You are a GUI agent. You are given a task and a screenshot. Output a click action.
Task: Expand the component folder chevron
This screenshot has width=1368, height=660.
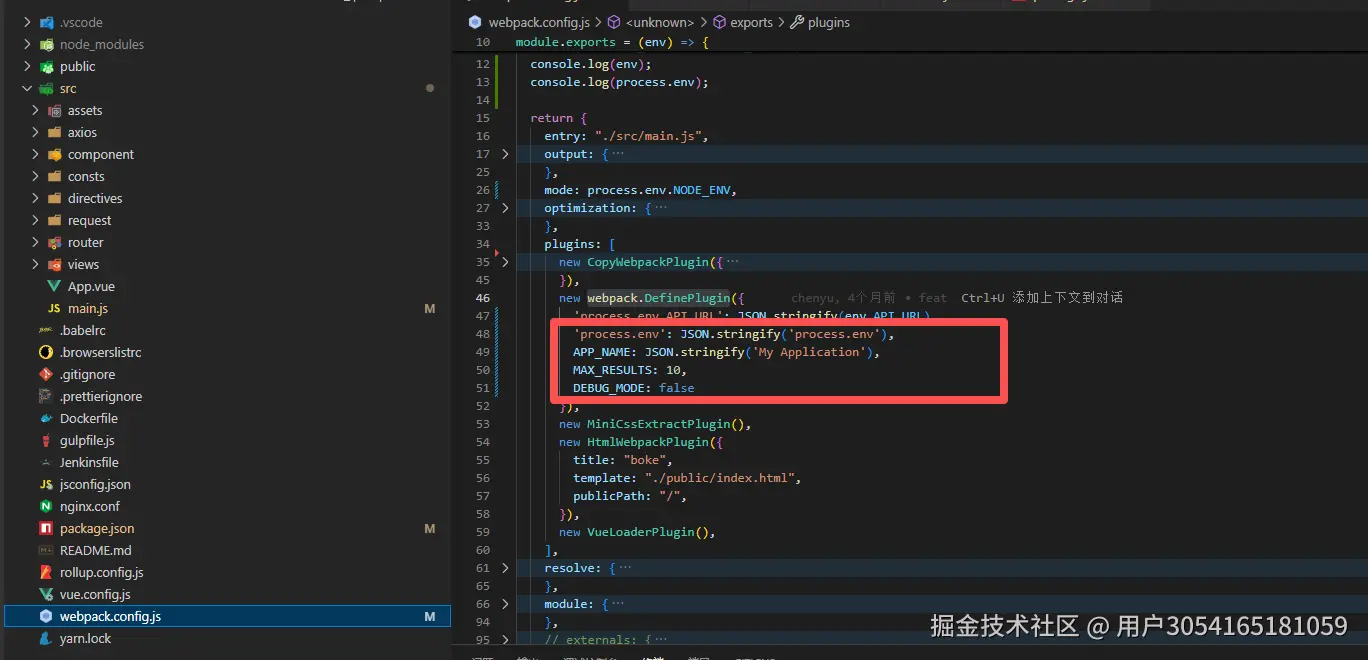[x=35, y=154]
